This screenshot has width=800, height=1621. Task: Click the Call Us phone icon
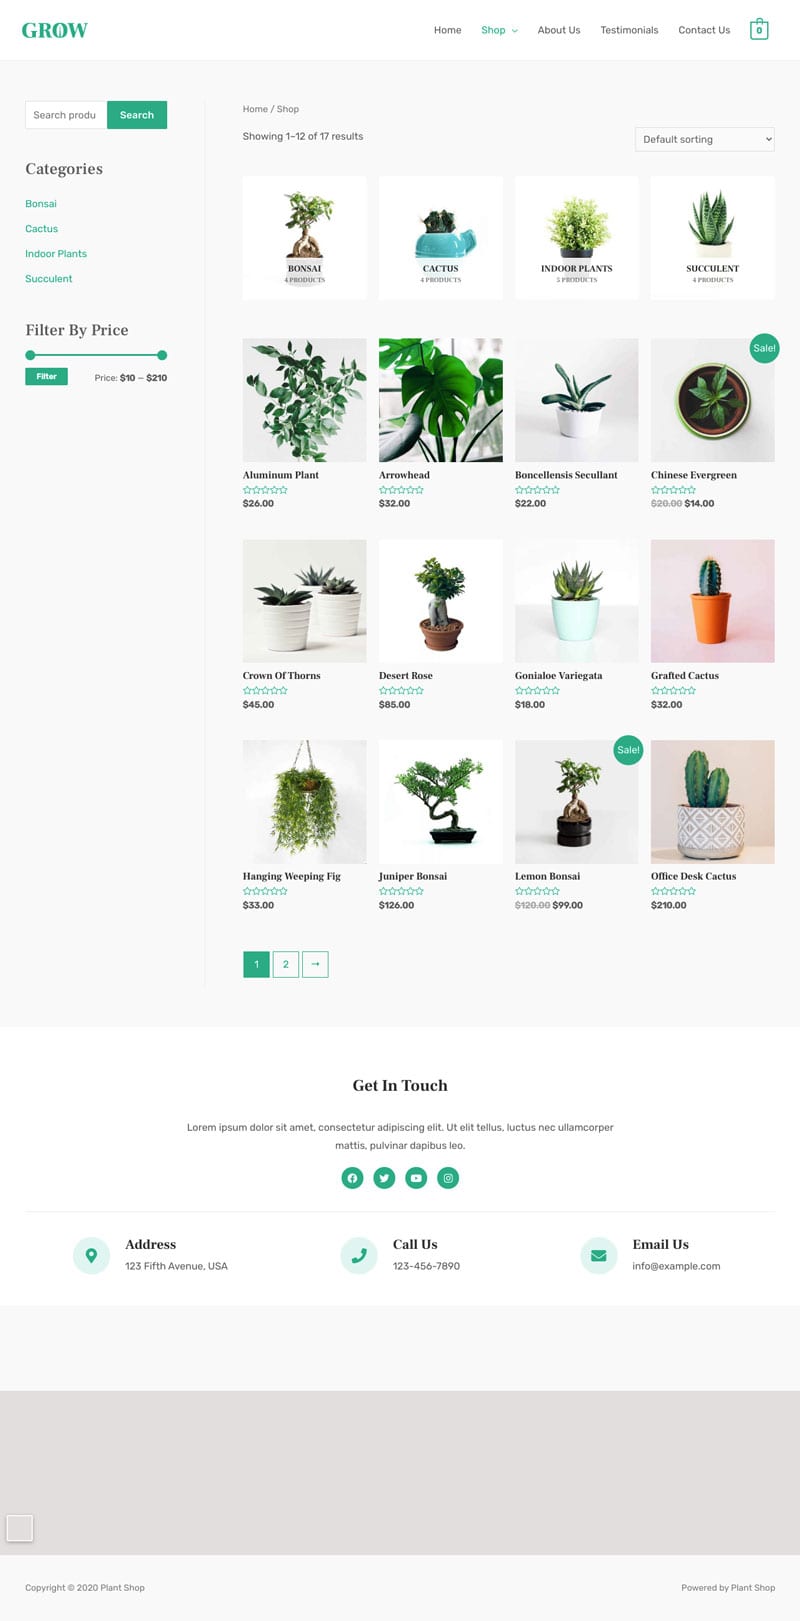[359, 1255]
